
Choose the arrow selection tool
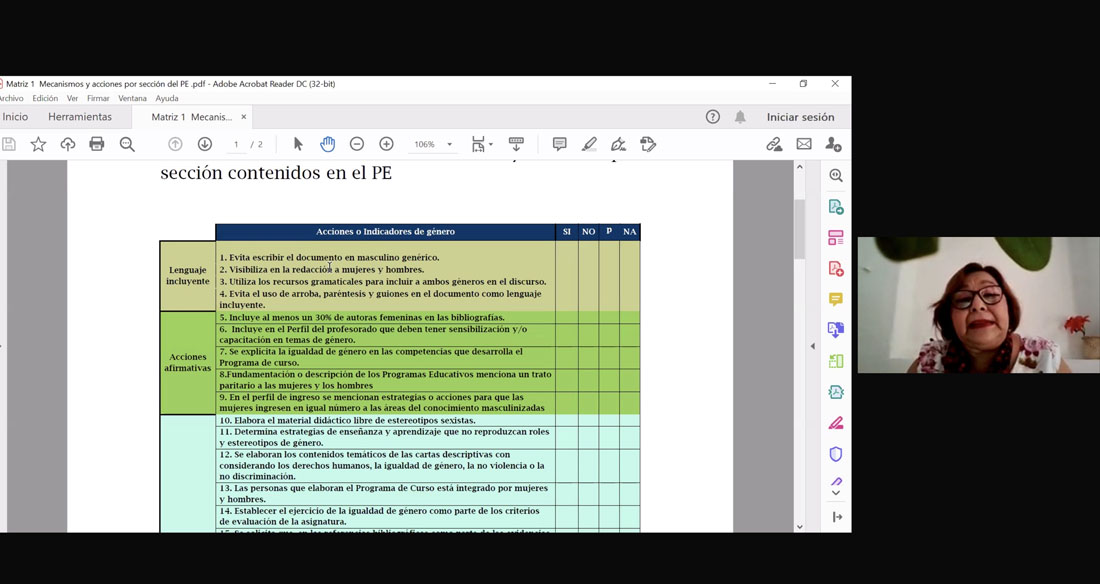click(x=298, y=145)
